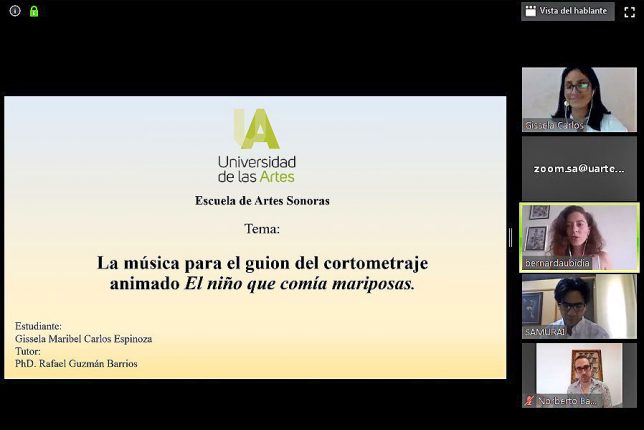Click the SAMURAI name label

point(546,332)
